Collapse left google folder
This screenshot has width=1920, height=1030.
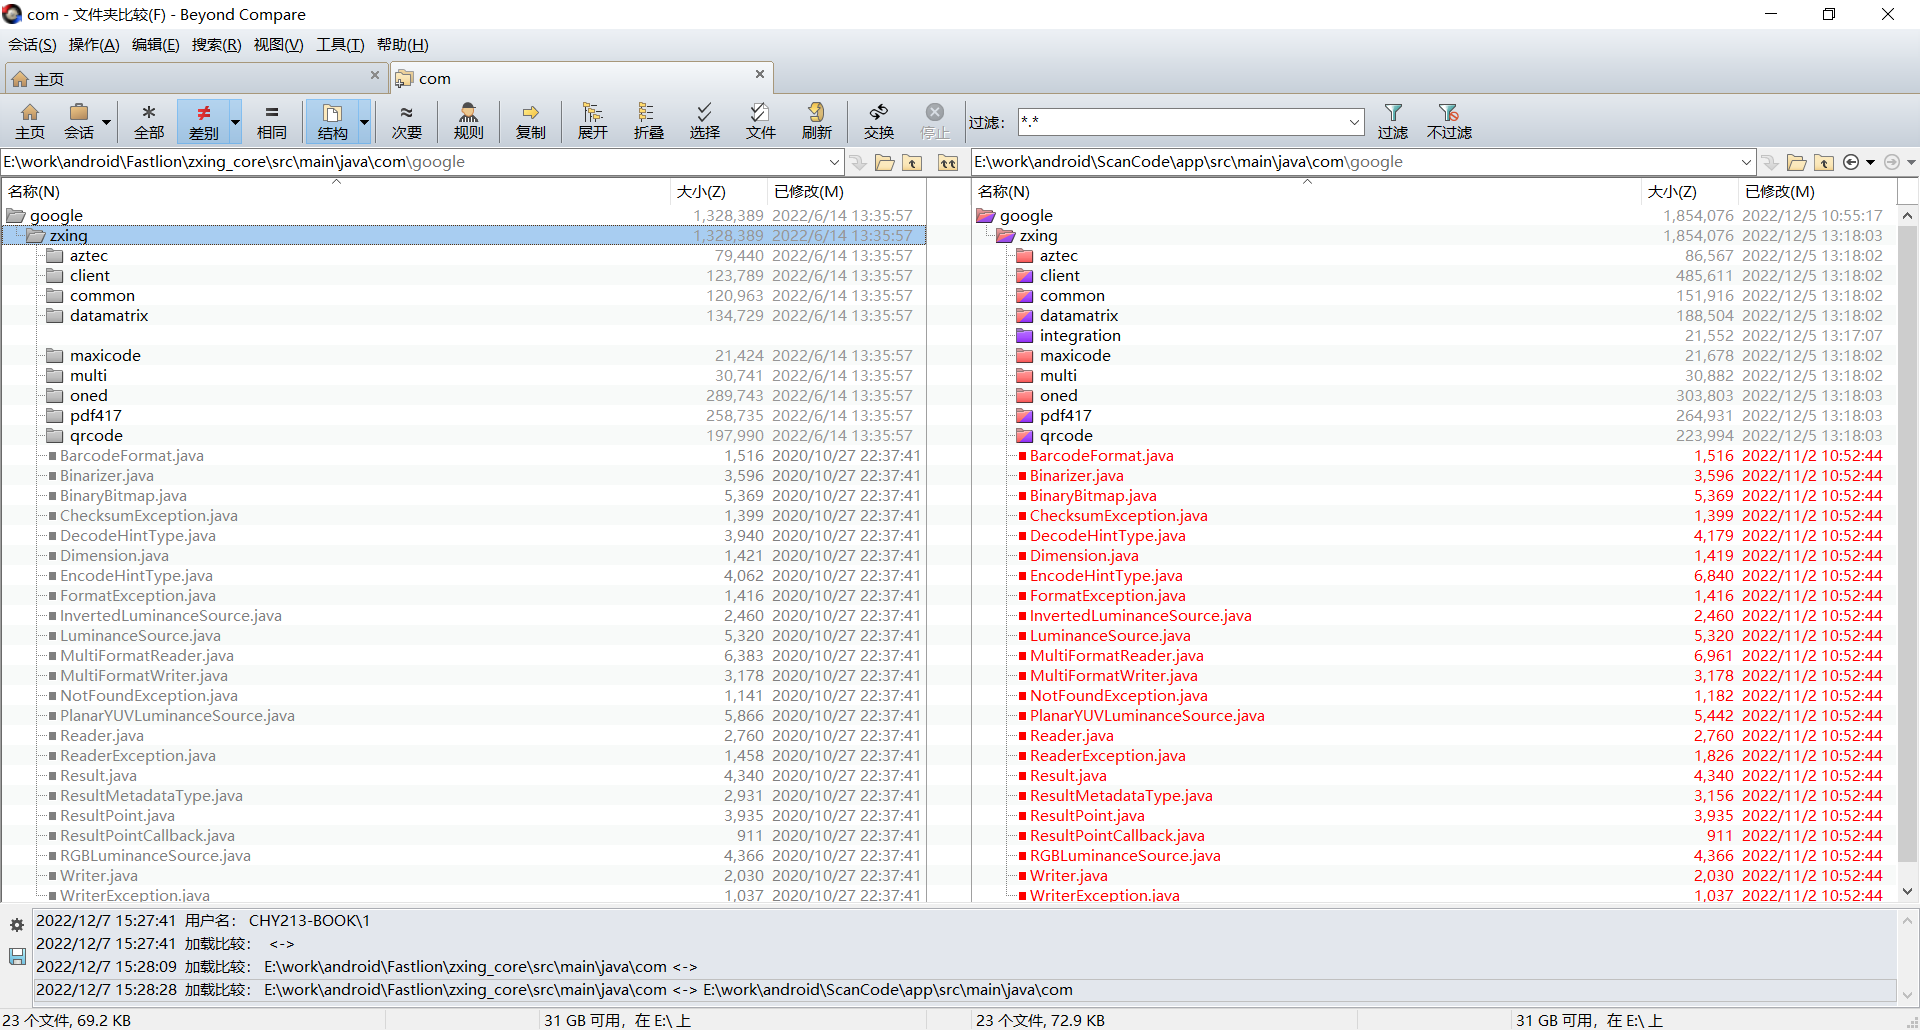15,216
